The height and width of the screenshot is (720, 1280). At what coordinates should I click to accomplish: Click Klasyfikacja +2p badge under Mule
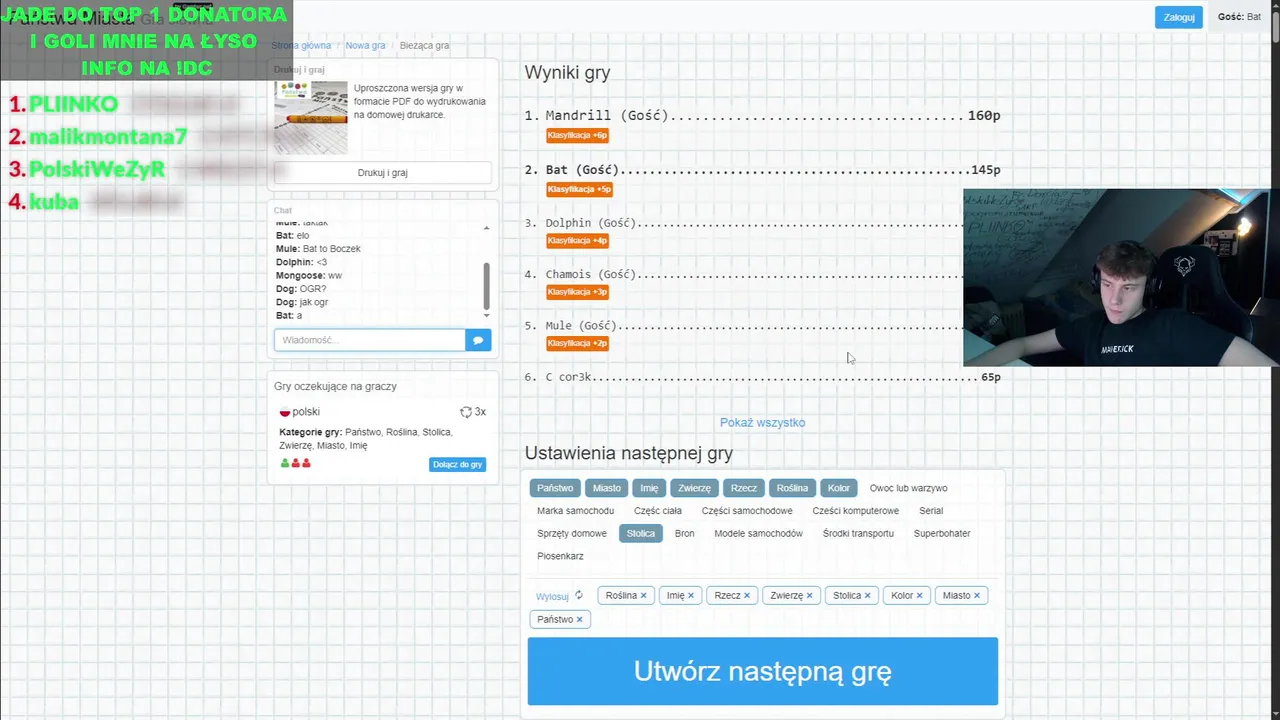pyautogui.click(x=577, y=343)
